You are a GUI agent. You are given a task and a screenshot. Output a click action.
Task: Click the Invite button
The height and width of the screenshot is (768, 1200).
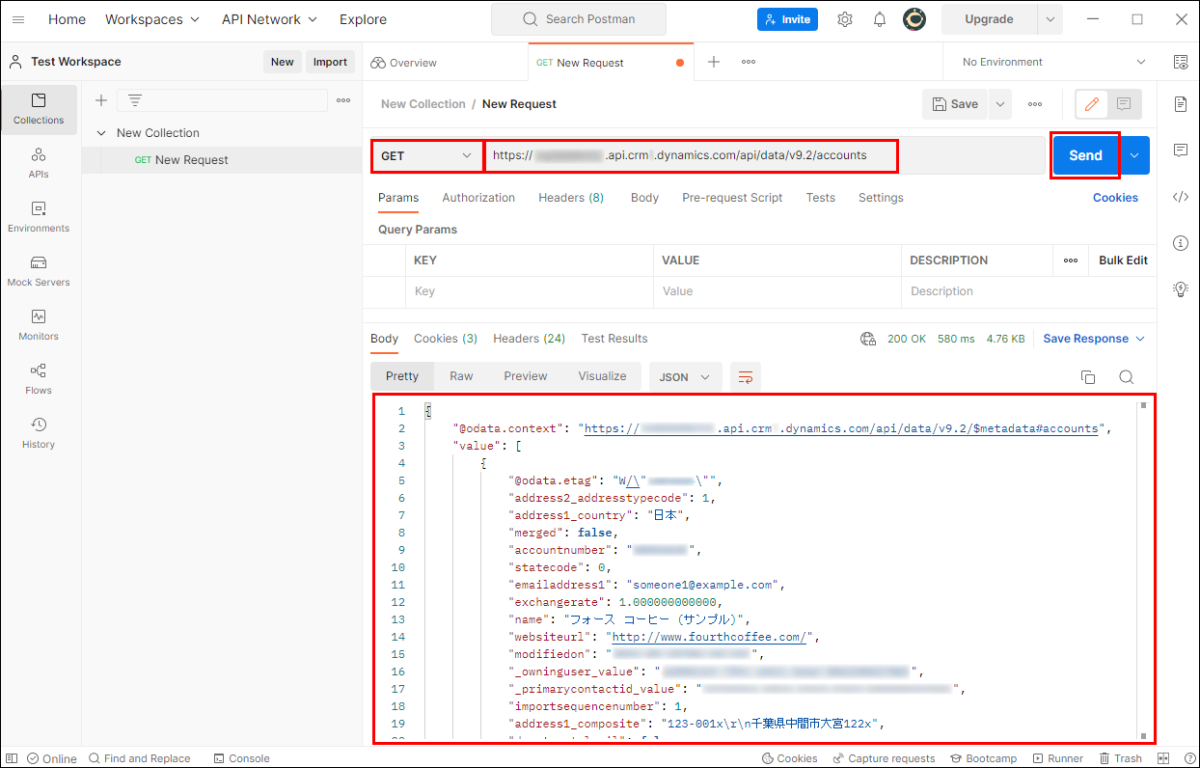click(x=788, y=19)
